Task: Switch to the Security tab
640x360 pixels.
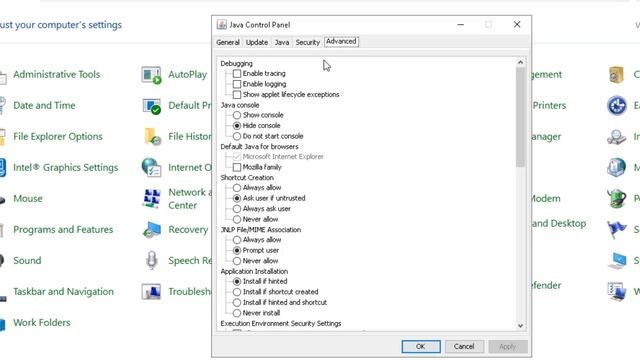Action: [308, 42]
